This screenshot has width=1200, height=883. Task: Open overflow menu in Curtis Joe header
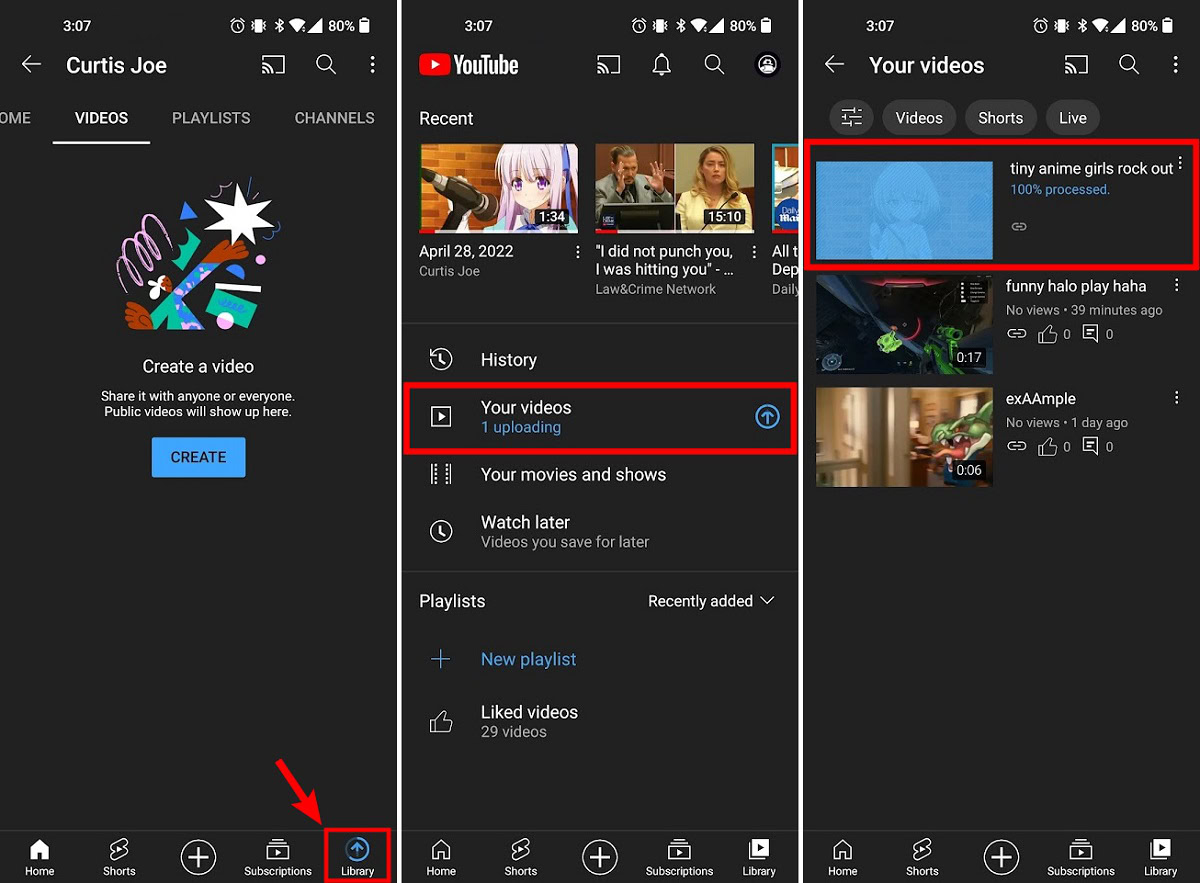(x=372, y=65)
